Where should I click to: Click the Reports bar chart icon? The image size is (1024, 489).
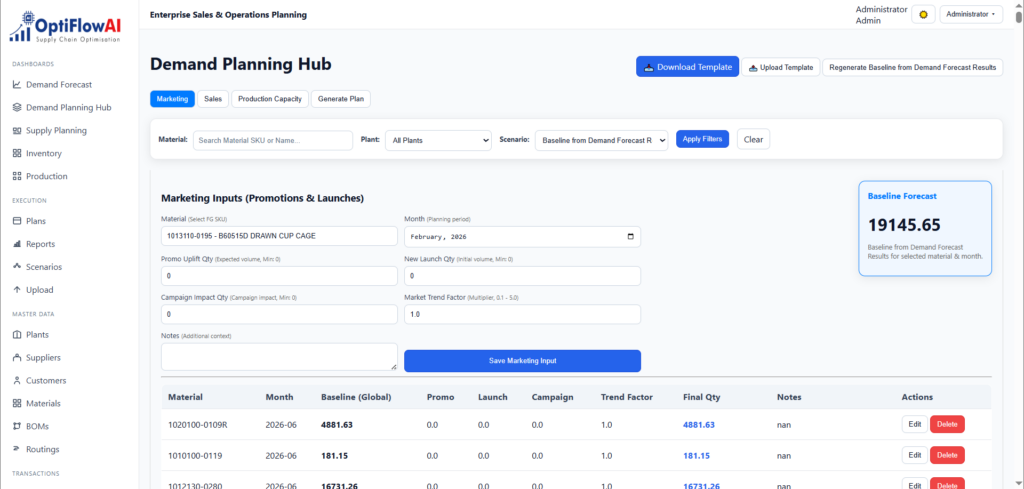click(x=17, y=244)
